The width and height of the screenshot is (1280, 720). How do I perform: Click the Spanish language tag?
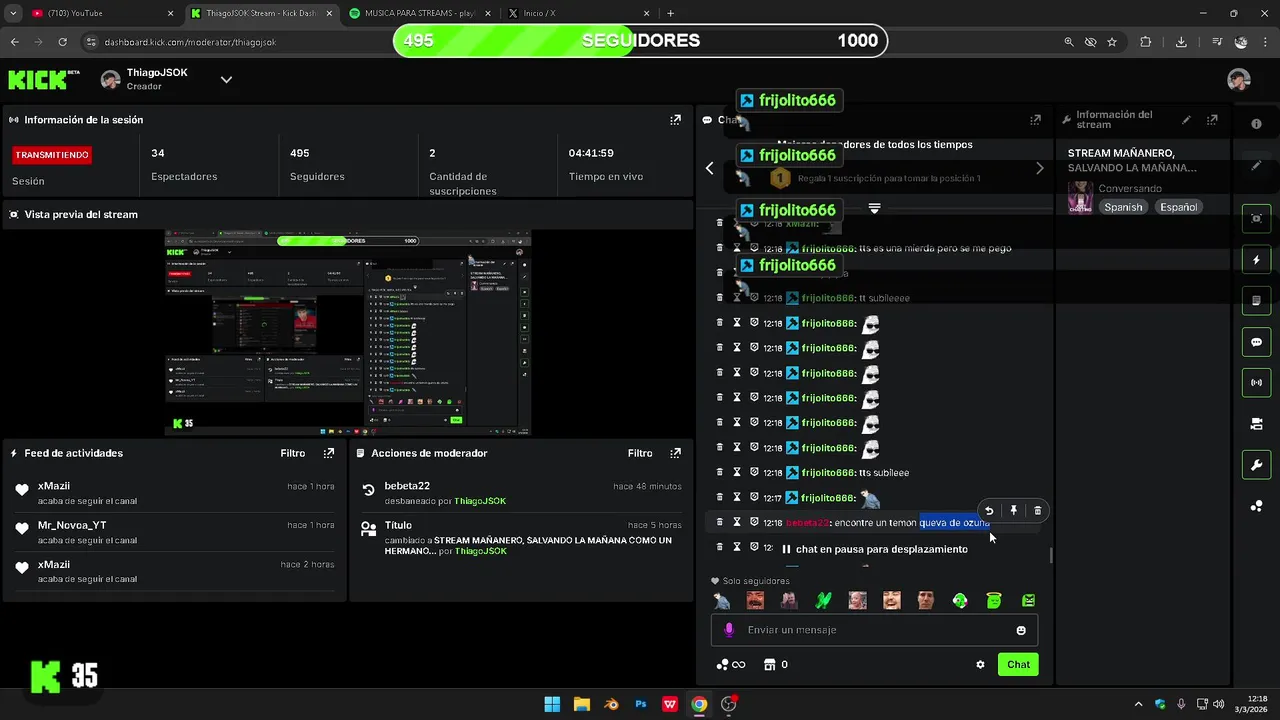[x=1123, y=207]
